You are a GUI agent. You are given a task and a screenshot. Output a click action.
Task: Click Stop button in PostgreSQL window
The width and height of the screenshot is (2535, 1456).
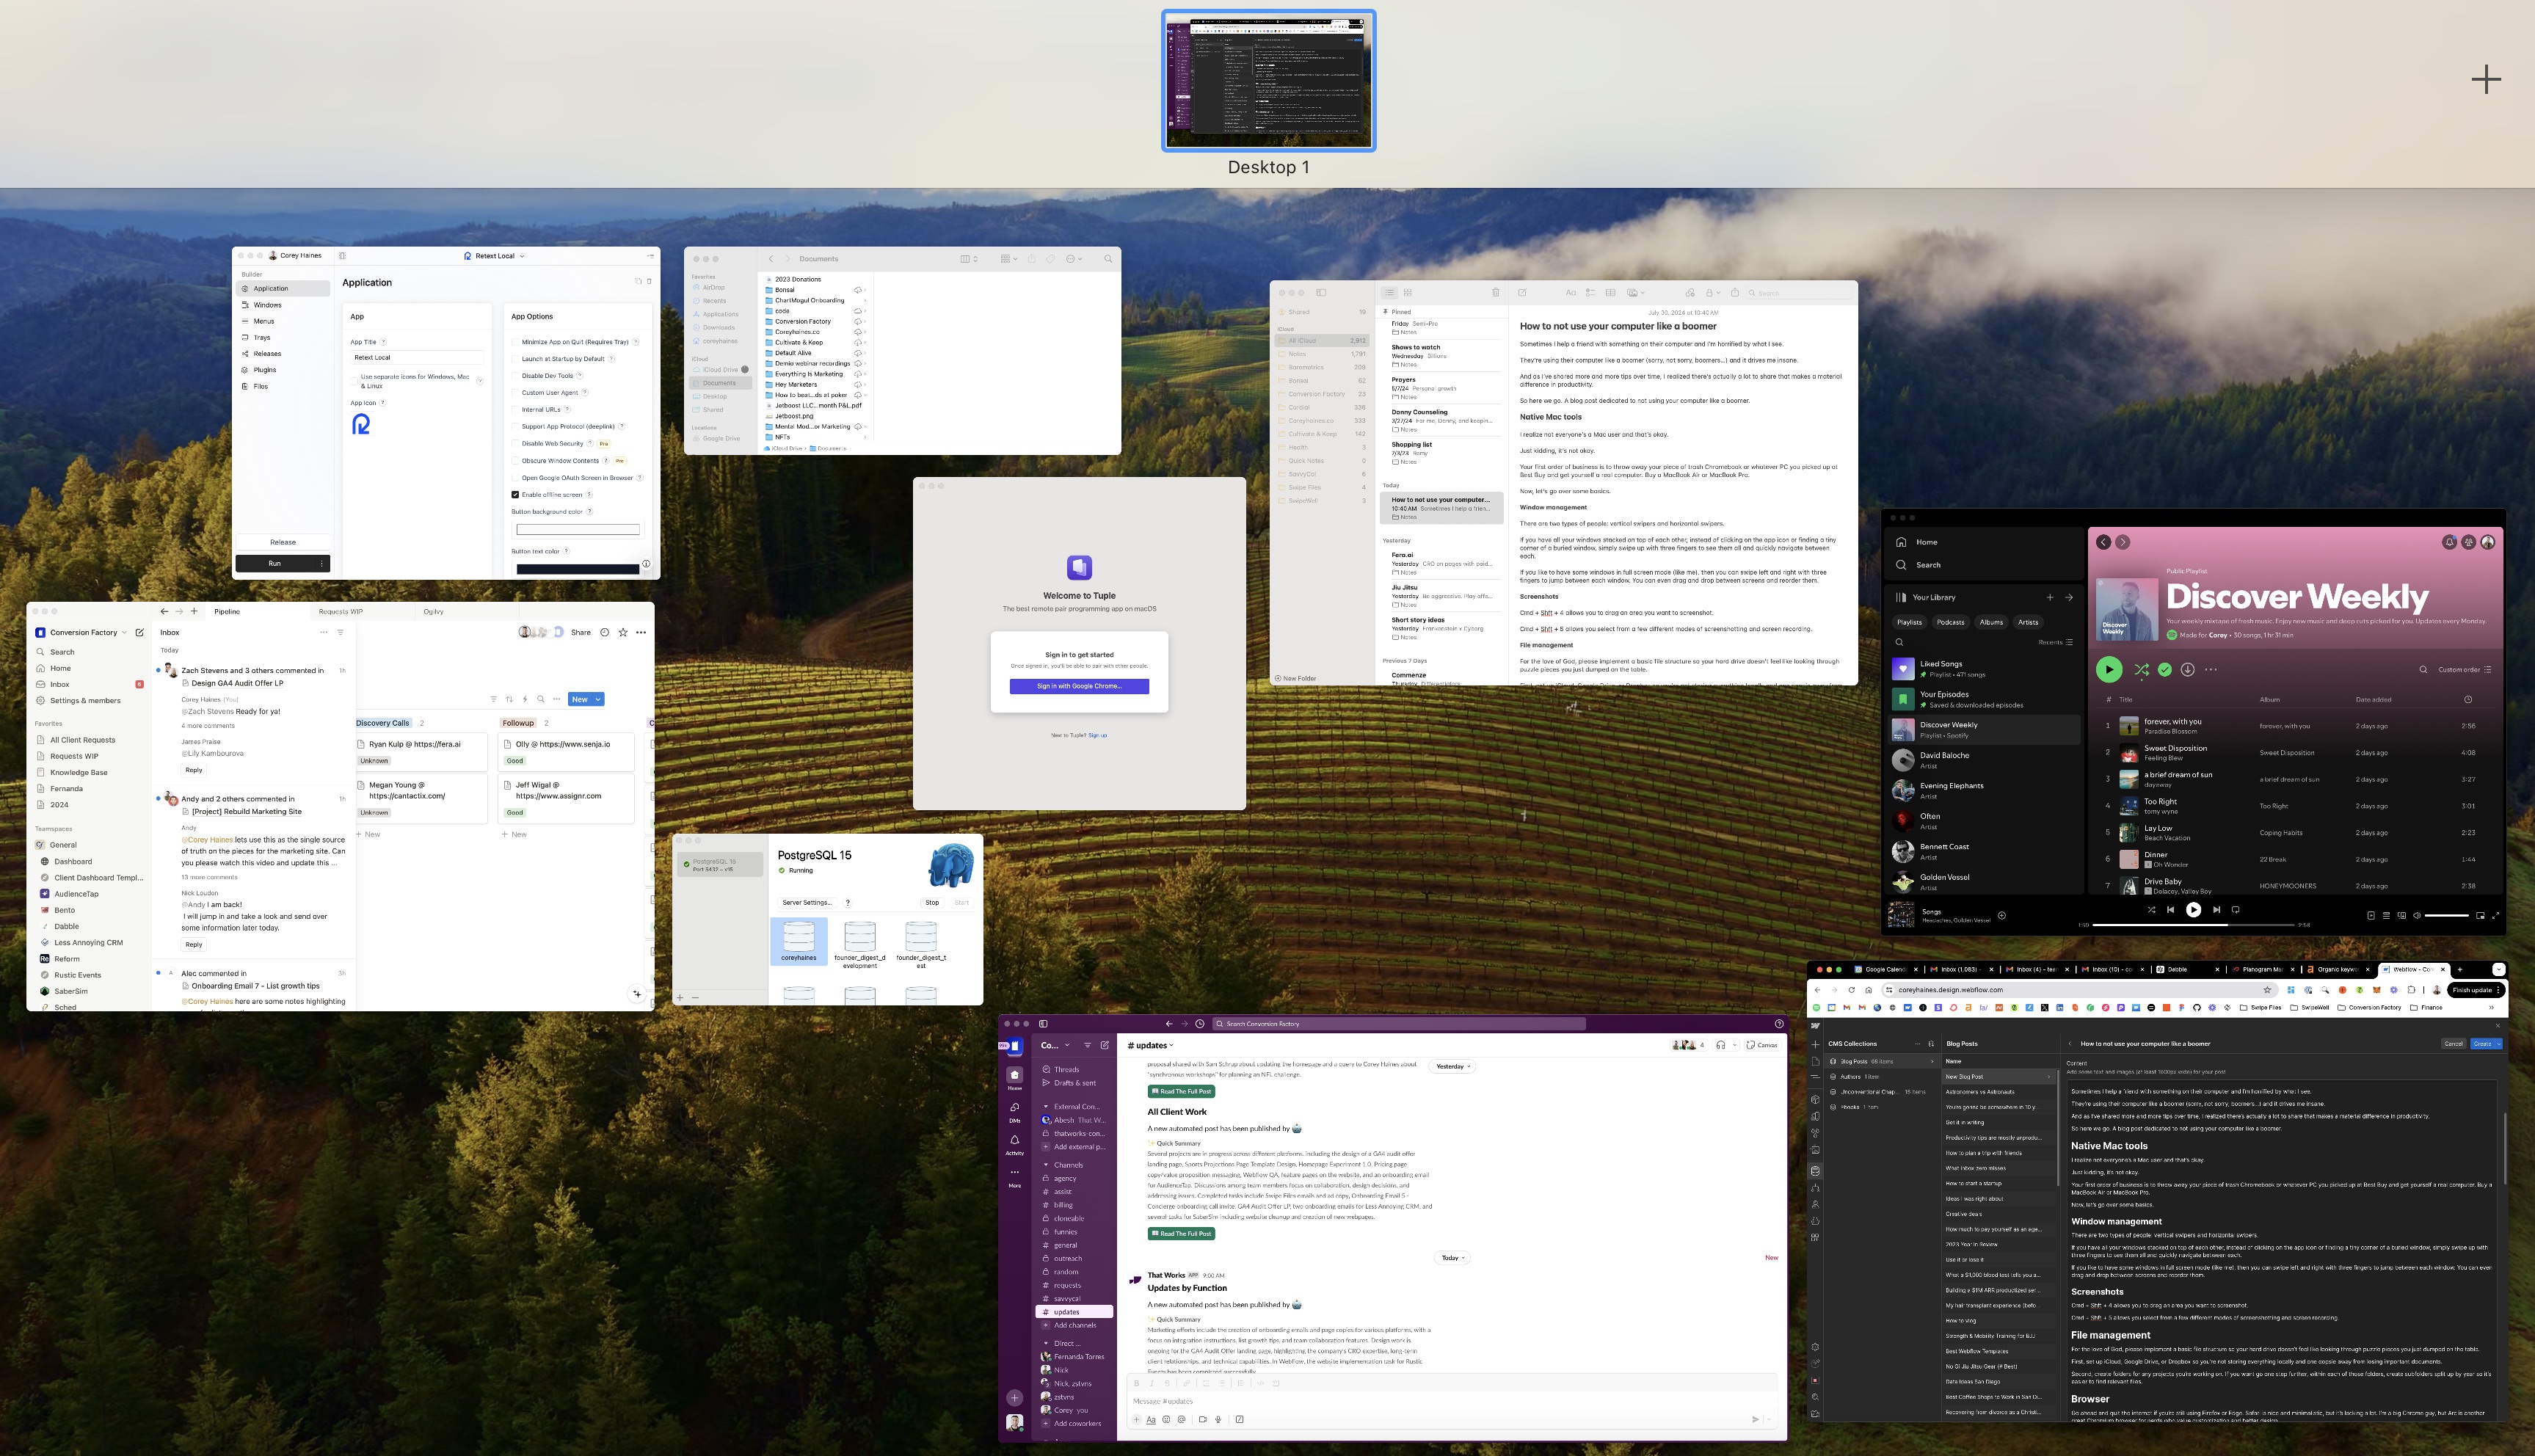[x=932, y=903]
